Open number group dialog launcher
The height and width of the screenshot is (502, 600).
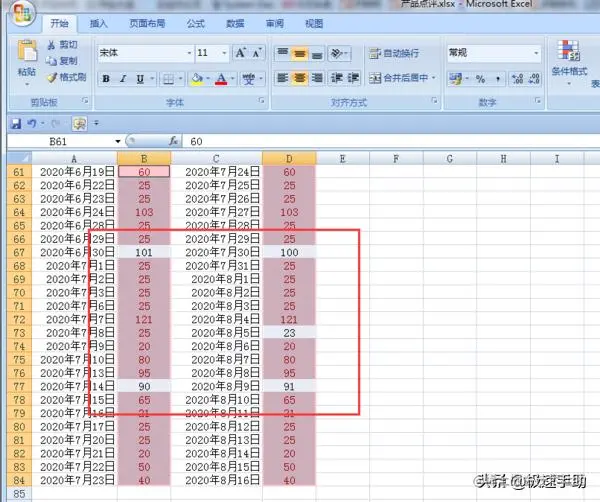(538, 100)
